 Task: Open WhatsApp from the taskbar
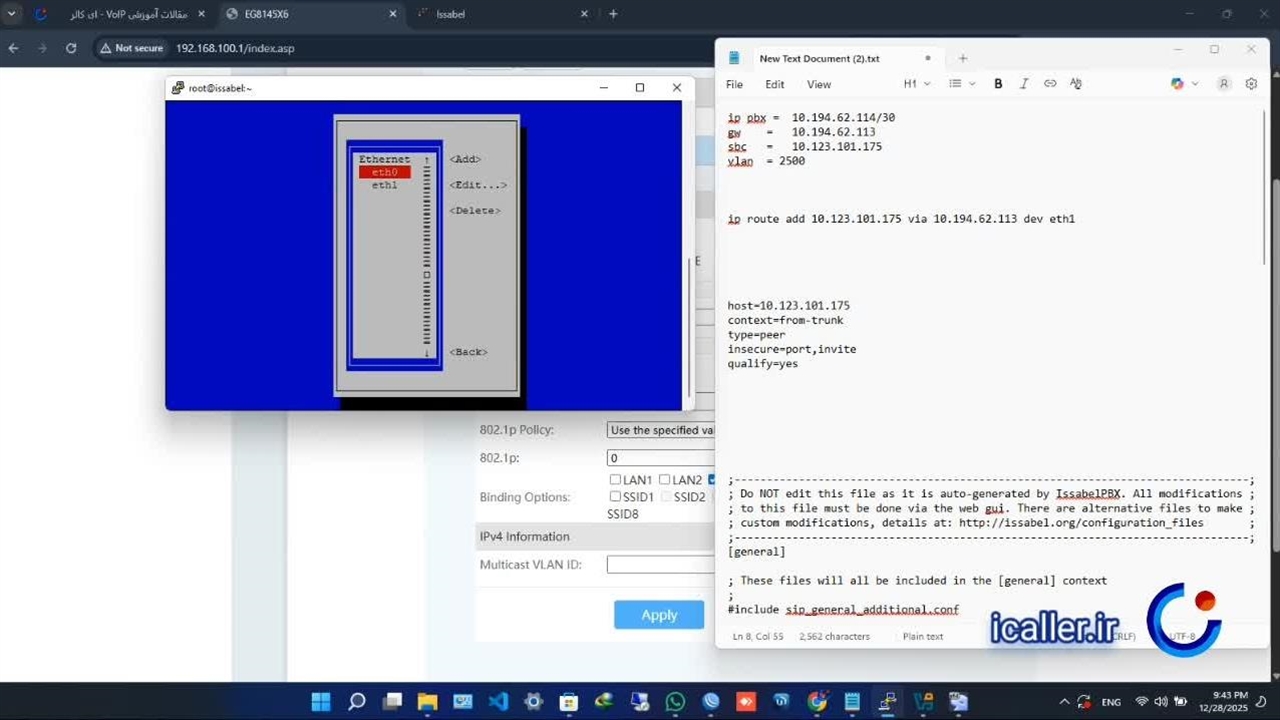click(675, 702)
